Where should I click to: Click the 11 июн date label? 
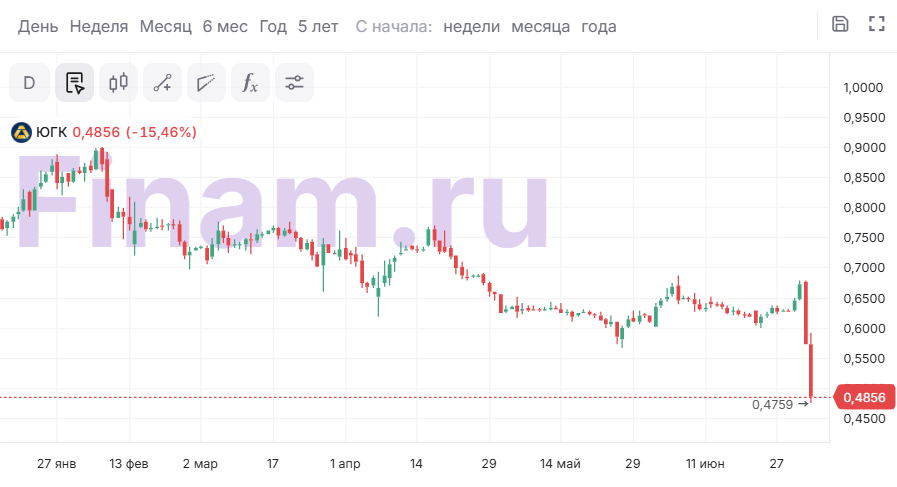(705, 464)
